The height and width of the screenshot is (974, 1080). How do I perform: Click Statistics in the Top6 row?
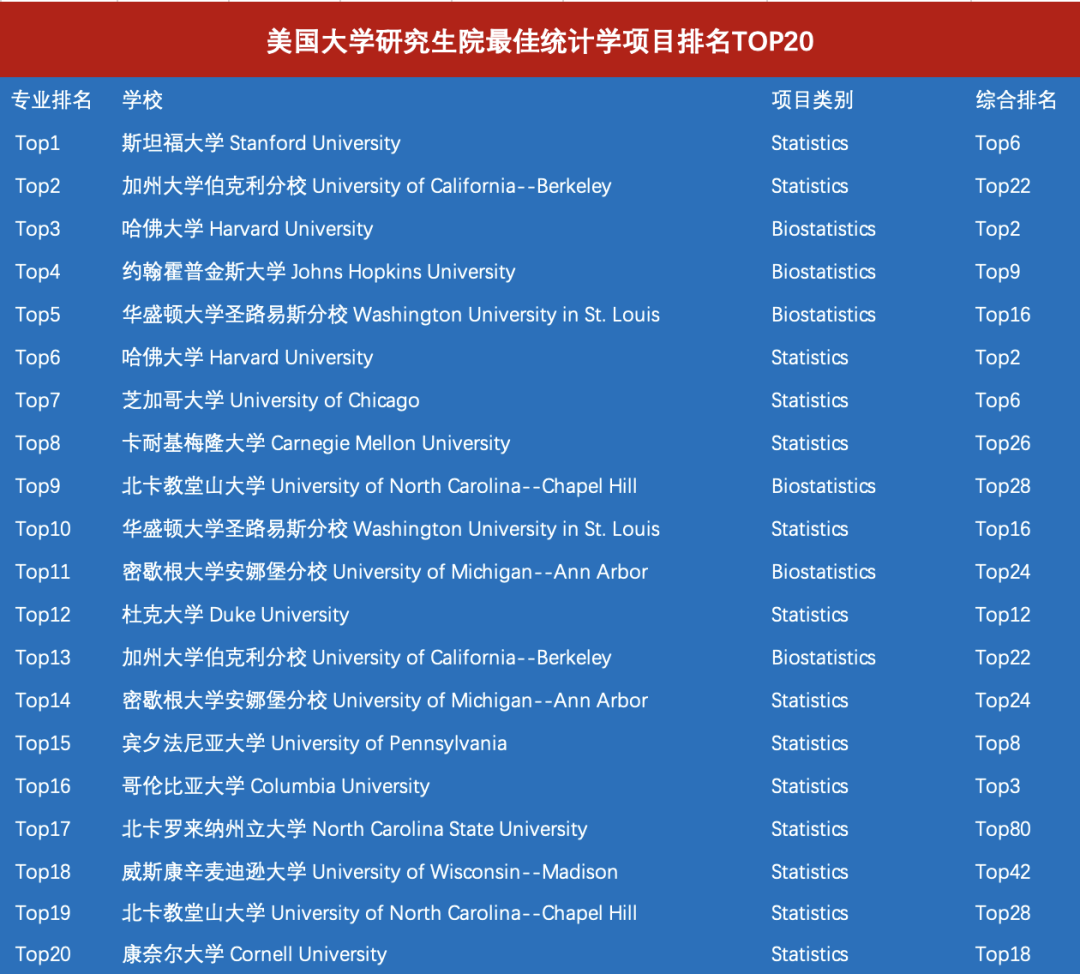(809, 358)
